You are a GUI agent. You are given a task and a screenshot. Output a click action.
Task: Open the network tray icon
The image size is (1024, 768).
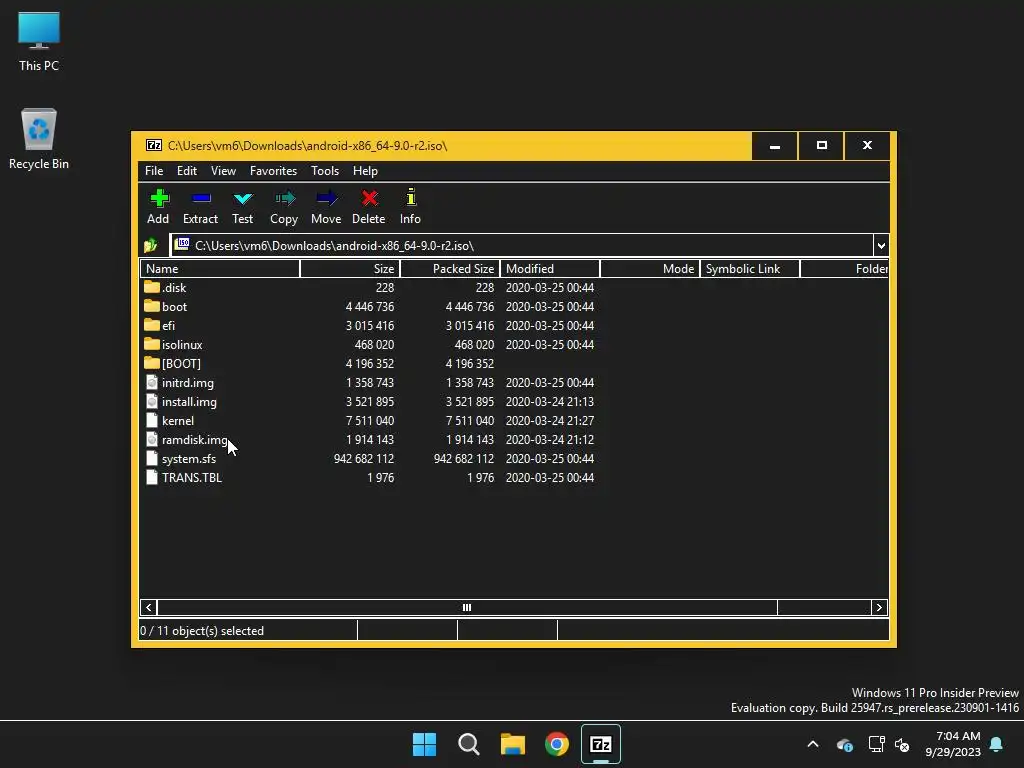(876, 744)
